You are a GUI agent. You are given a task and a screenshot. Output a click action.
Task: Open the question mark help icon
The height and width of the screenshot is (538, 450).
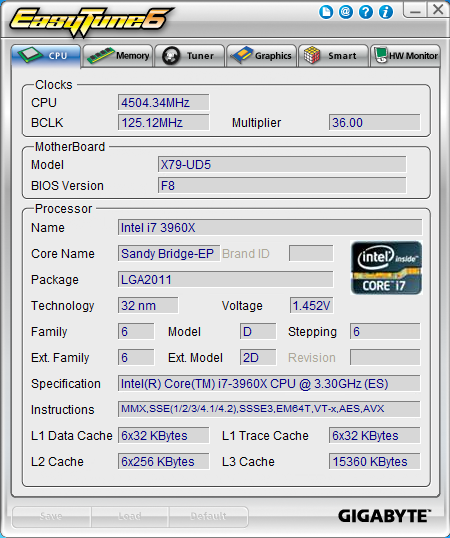(x=366, y=13)
